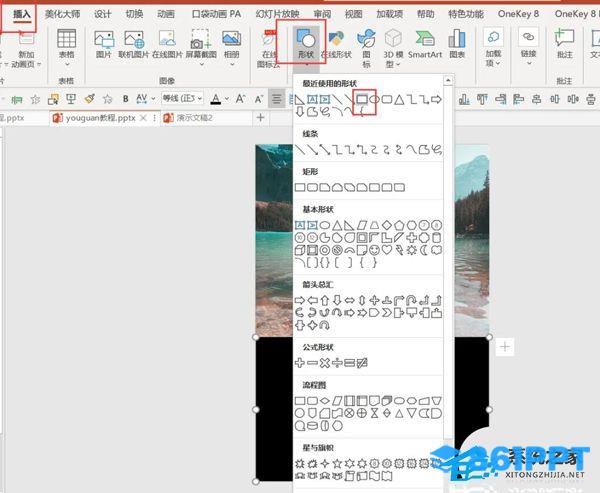
Task: Click the 批注 comment button
Action: click(565, 44)
